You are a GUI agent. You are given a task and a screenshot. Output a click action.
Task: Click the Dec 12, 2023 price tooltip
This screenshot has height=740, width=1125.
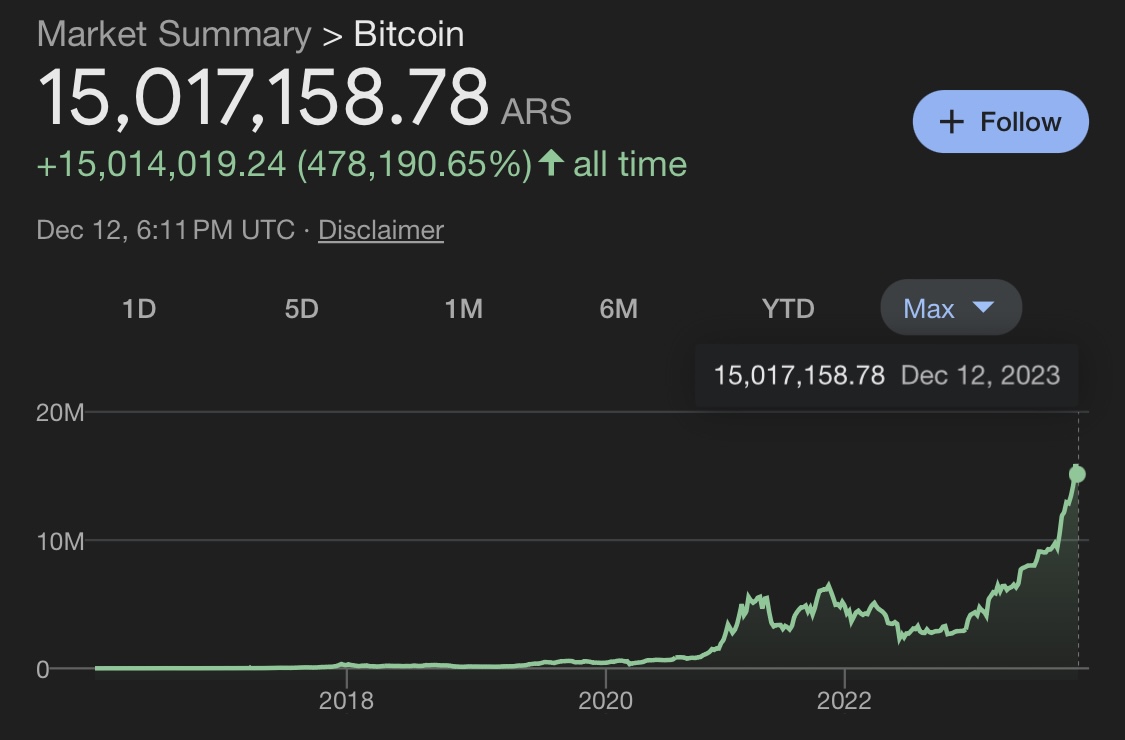(x=886, y=376)
